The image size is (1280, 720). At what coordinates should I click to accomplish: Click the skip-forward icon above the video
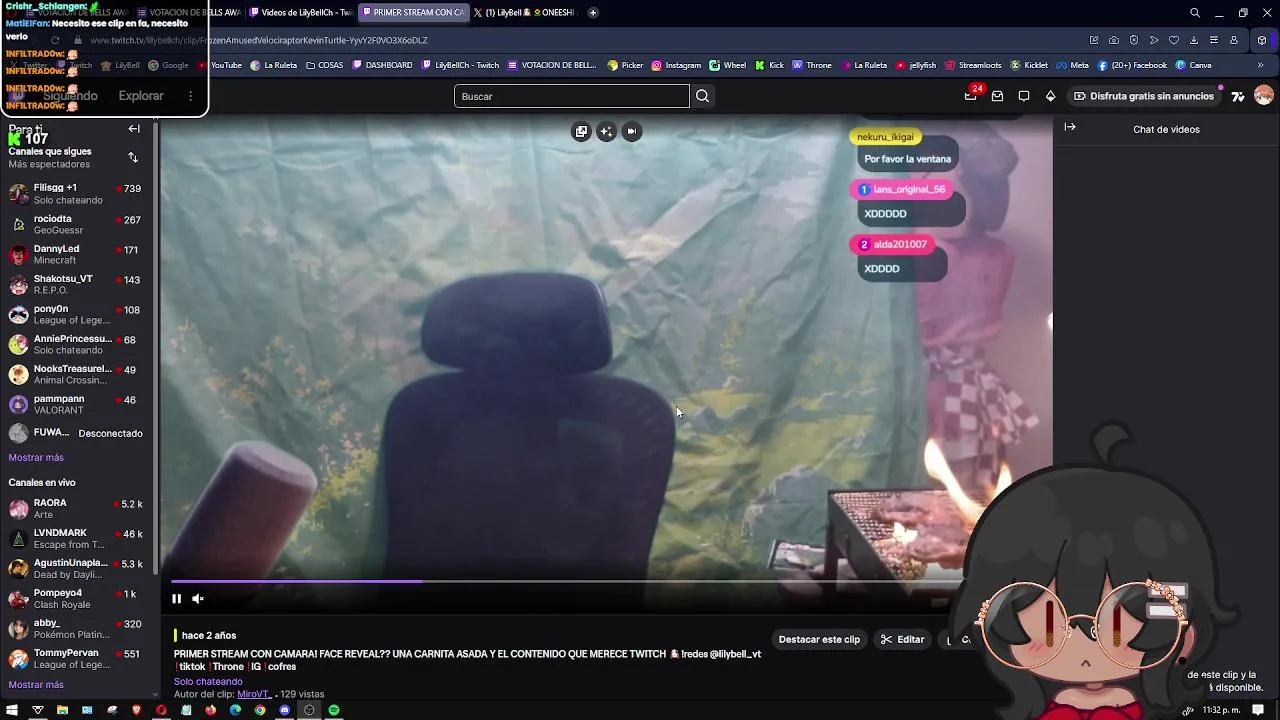[632, 131]
